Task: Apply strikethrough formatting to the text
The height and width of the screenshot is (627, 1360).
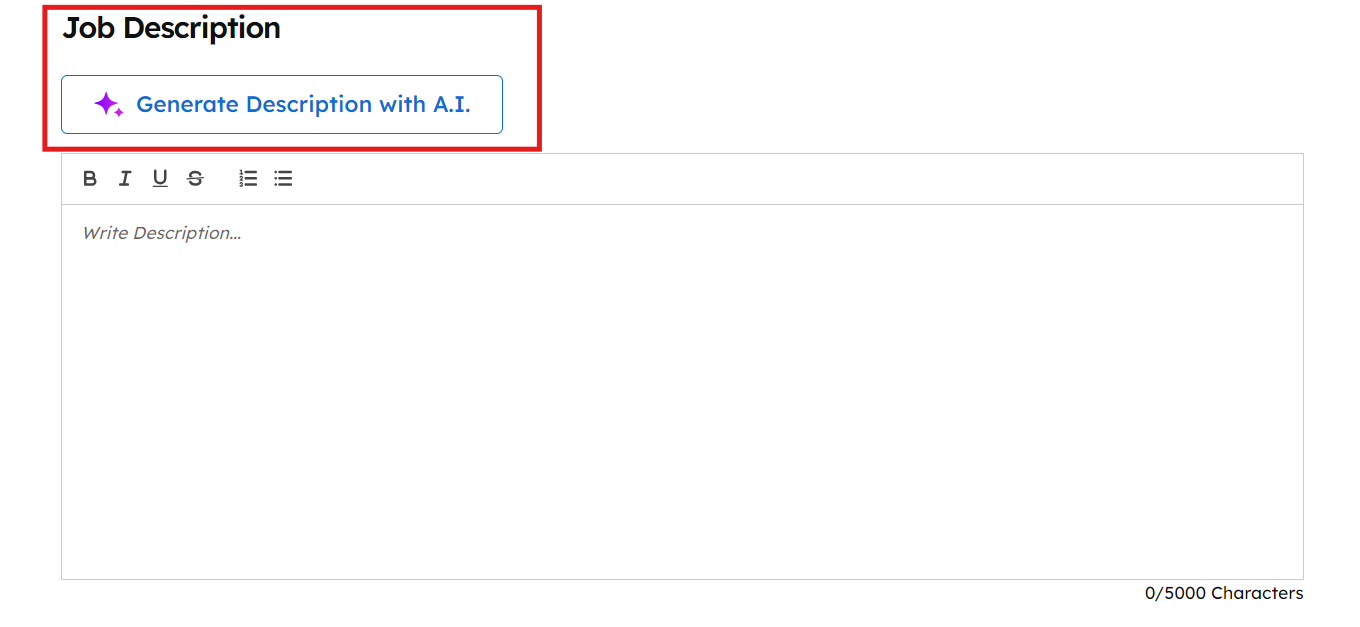Action: coord(195,179)
